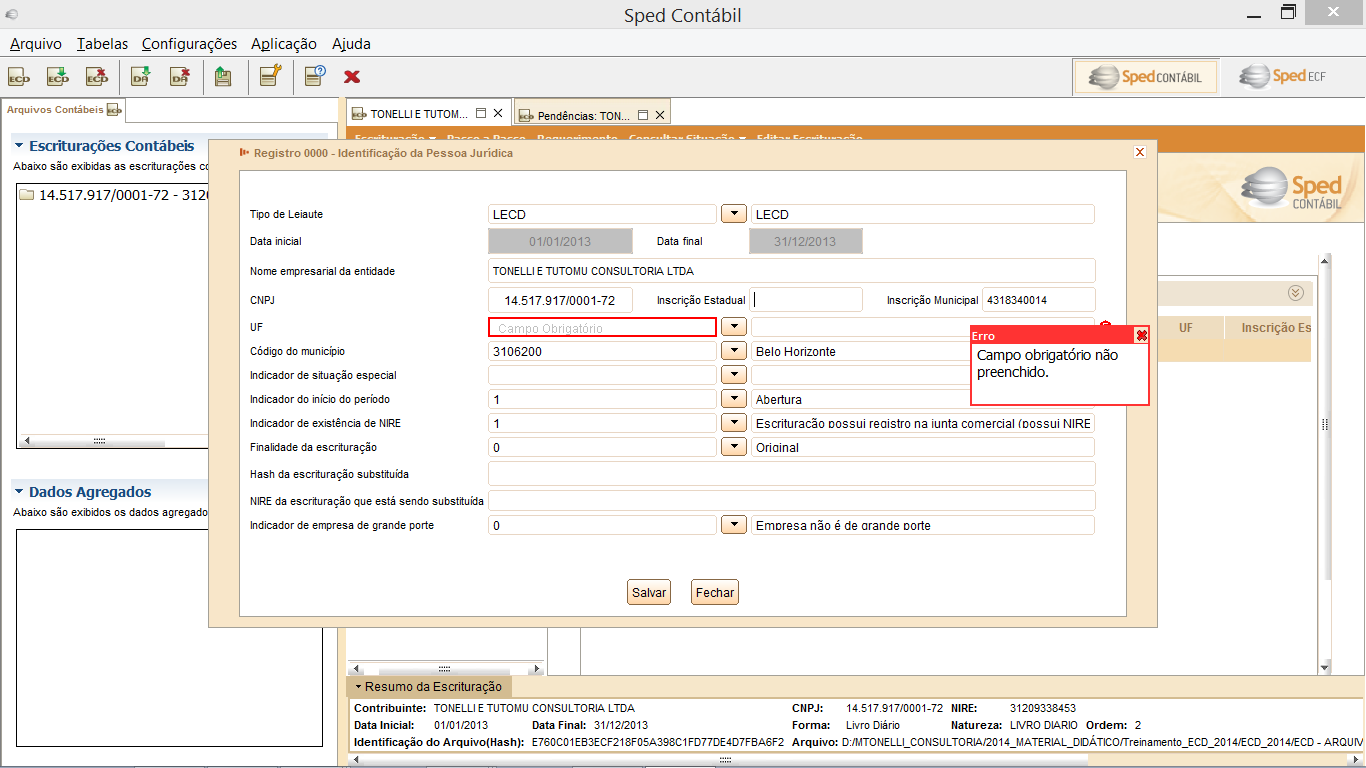Dismiss the red Erro popup
The image size is (1366, 768).
pyautogui.click(x=1141, y=335)
